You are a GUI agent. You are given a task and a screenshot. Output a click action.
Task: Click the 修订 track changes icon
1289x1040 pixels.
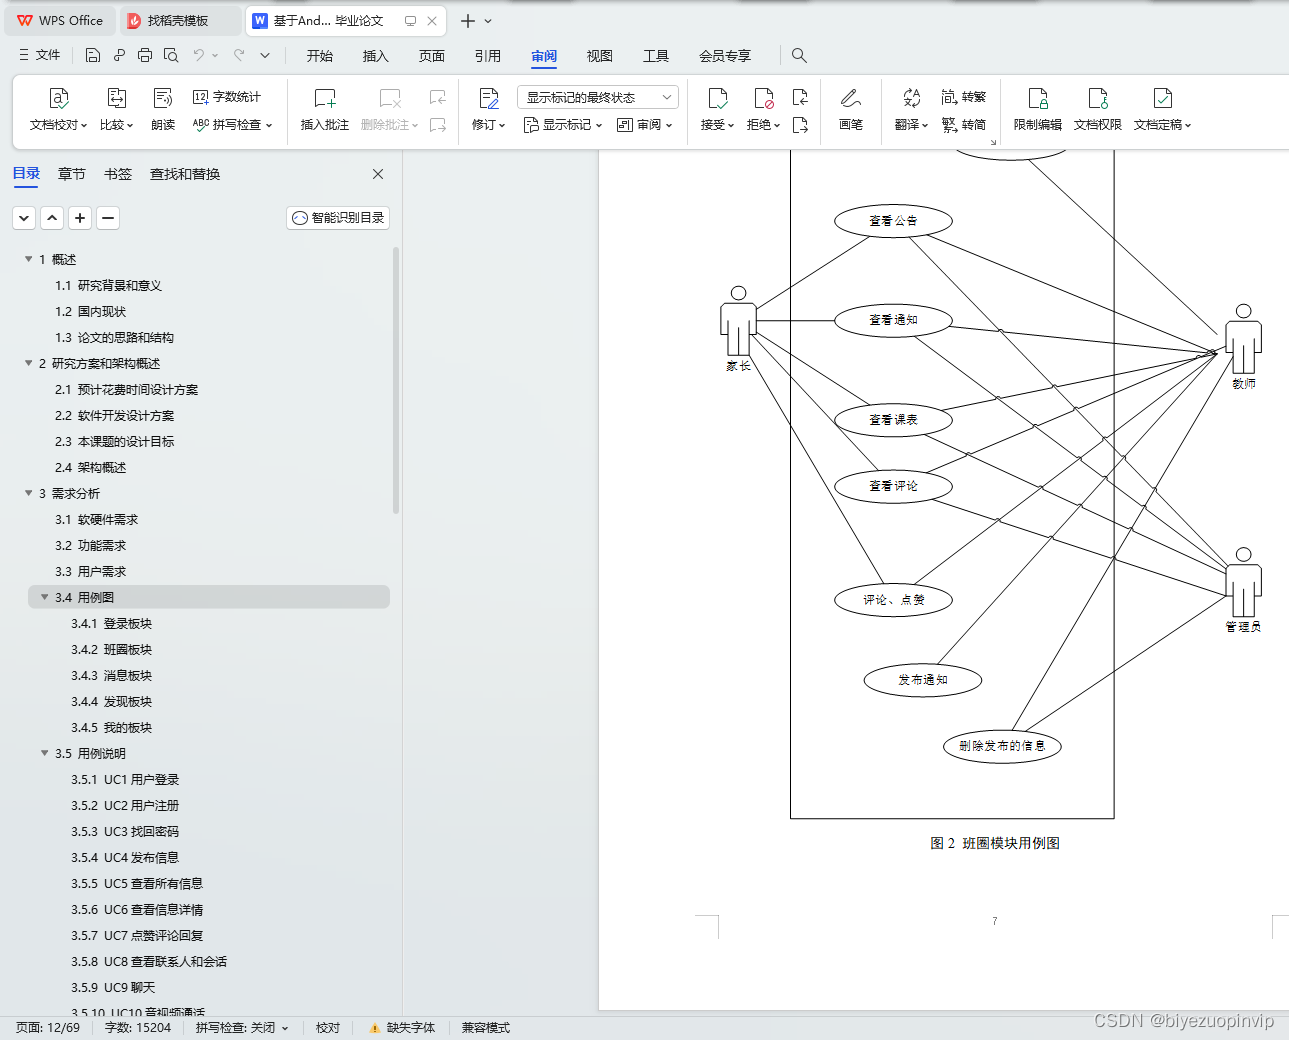(488, 98)
